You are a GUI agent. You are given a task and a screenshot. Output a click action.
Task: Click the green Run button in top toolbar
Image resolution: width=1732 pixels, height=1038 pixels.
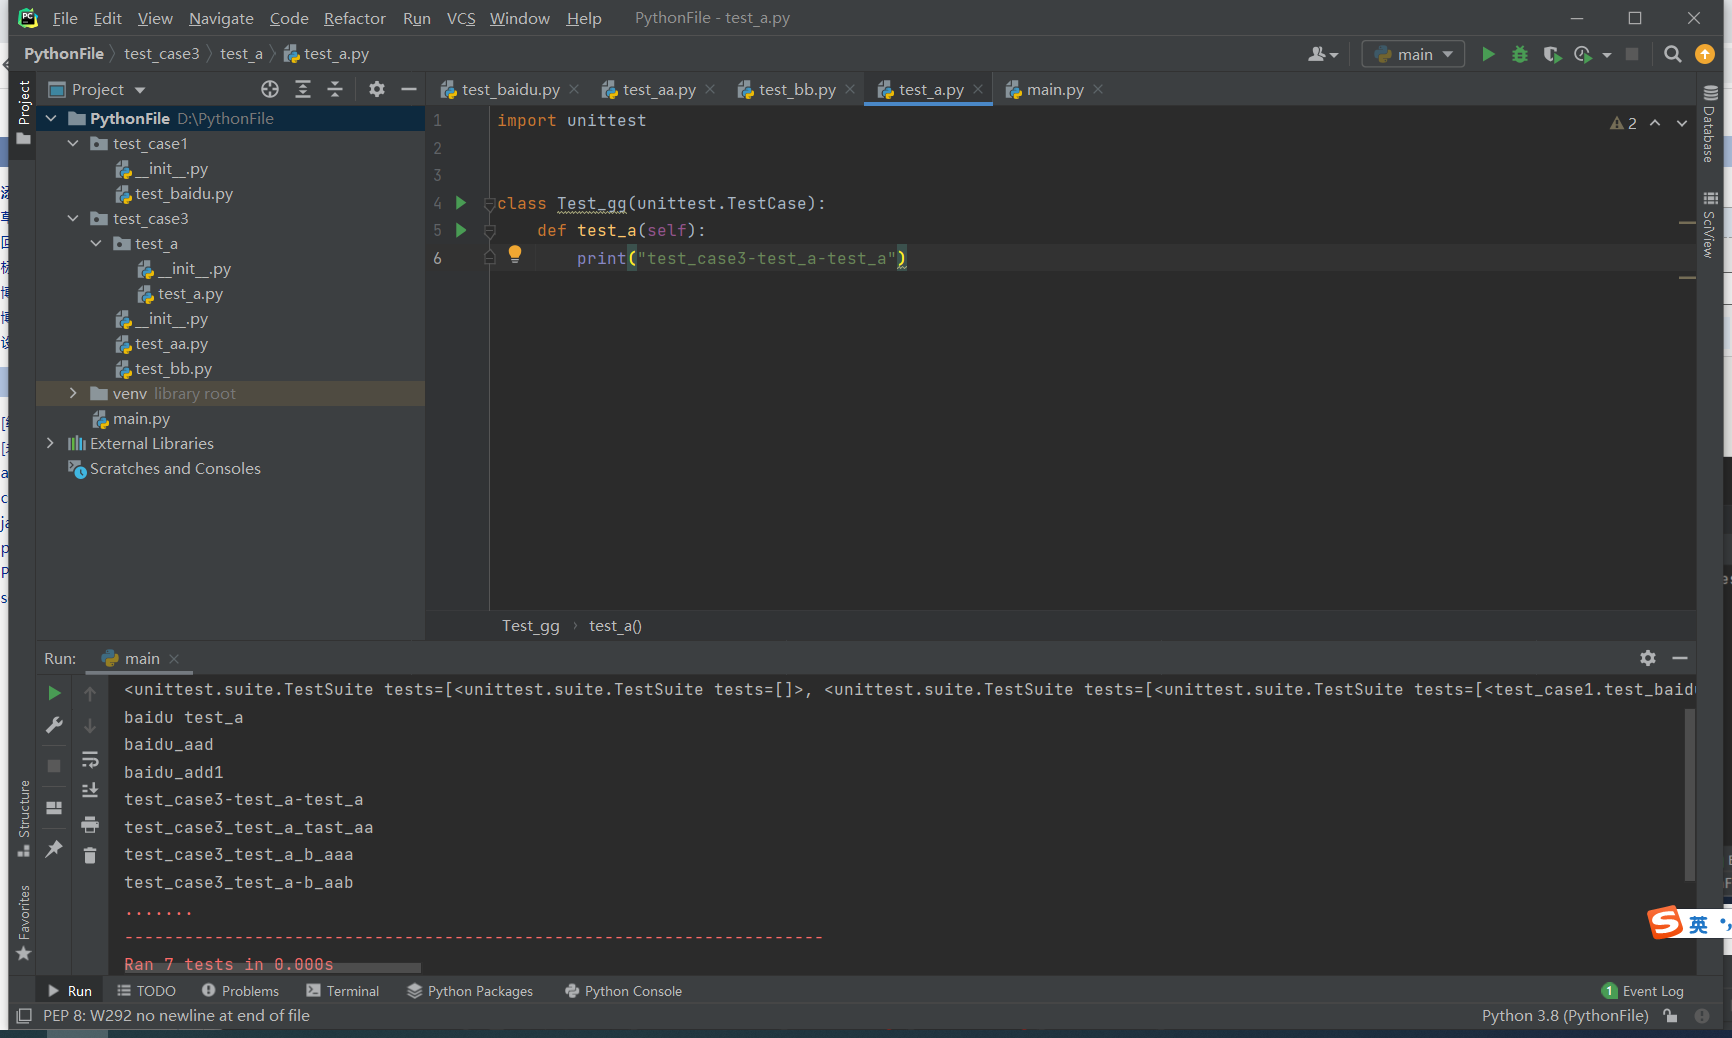[x=1488, y=55]
